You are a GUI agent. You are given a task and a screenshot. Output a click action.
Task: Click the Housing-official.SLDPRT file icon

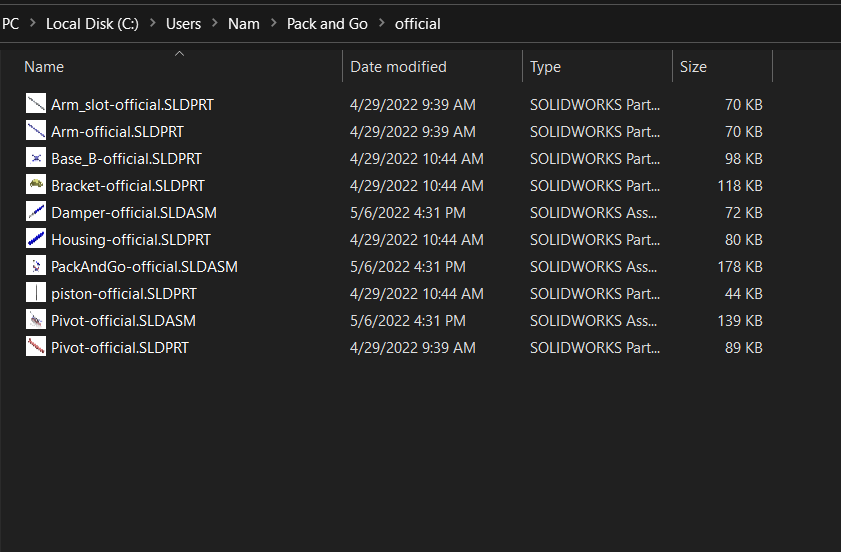point(36,239)
